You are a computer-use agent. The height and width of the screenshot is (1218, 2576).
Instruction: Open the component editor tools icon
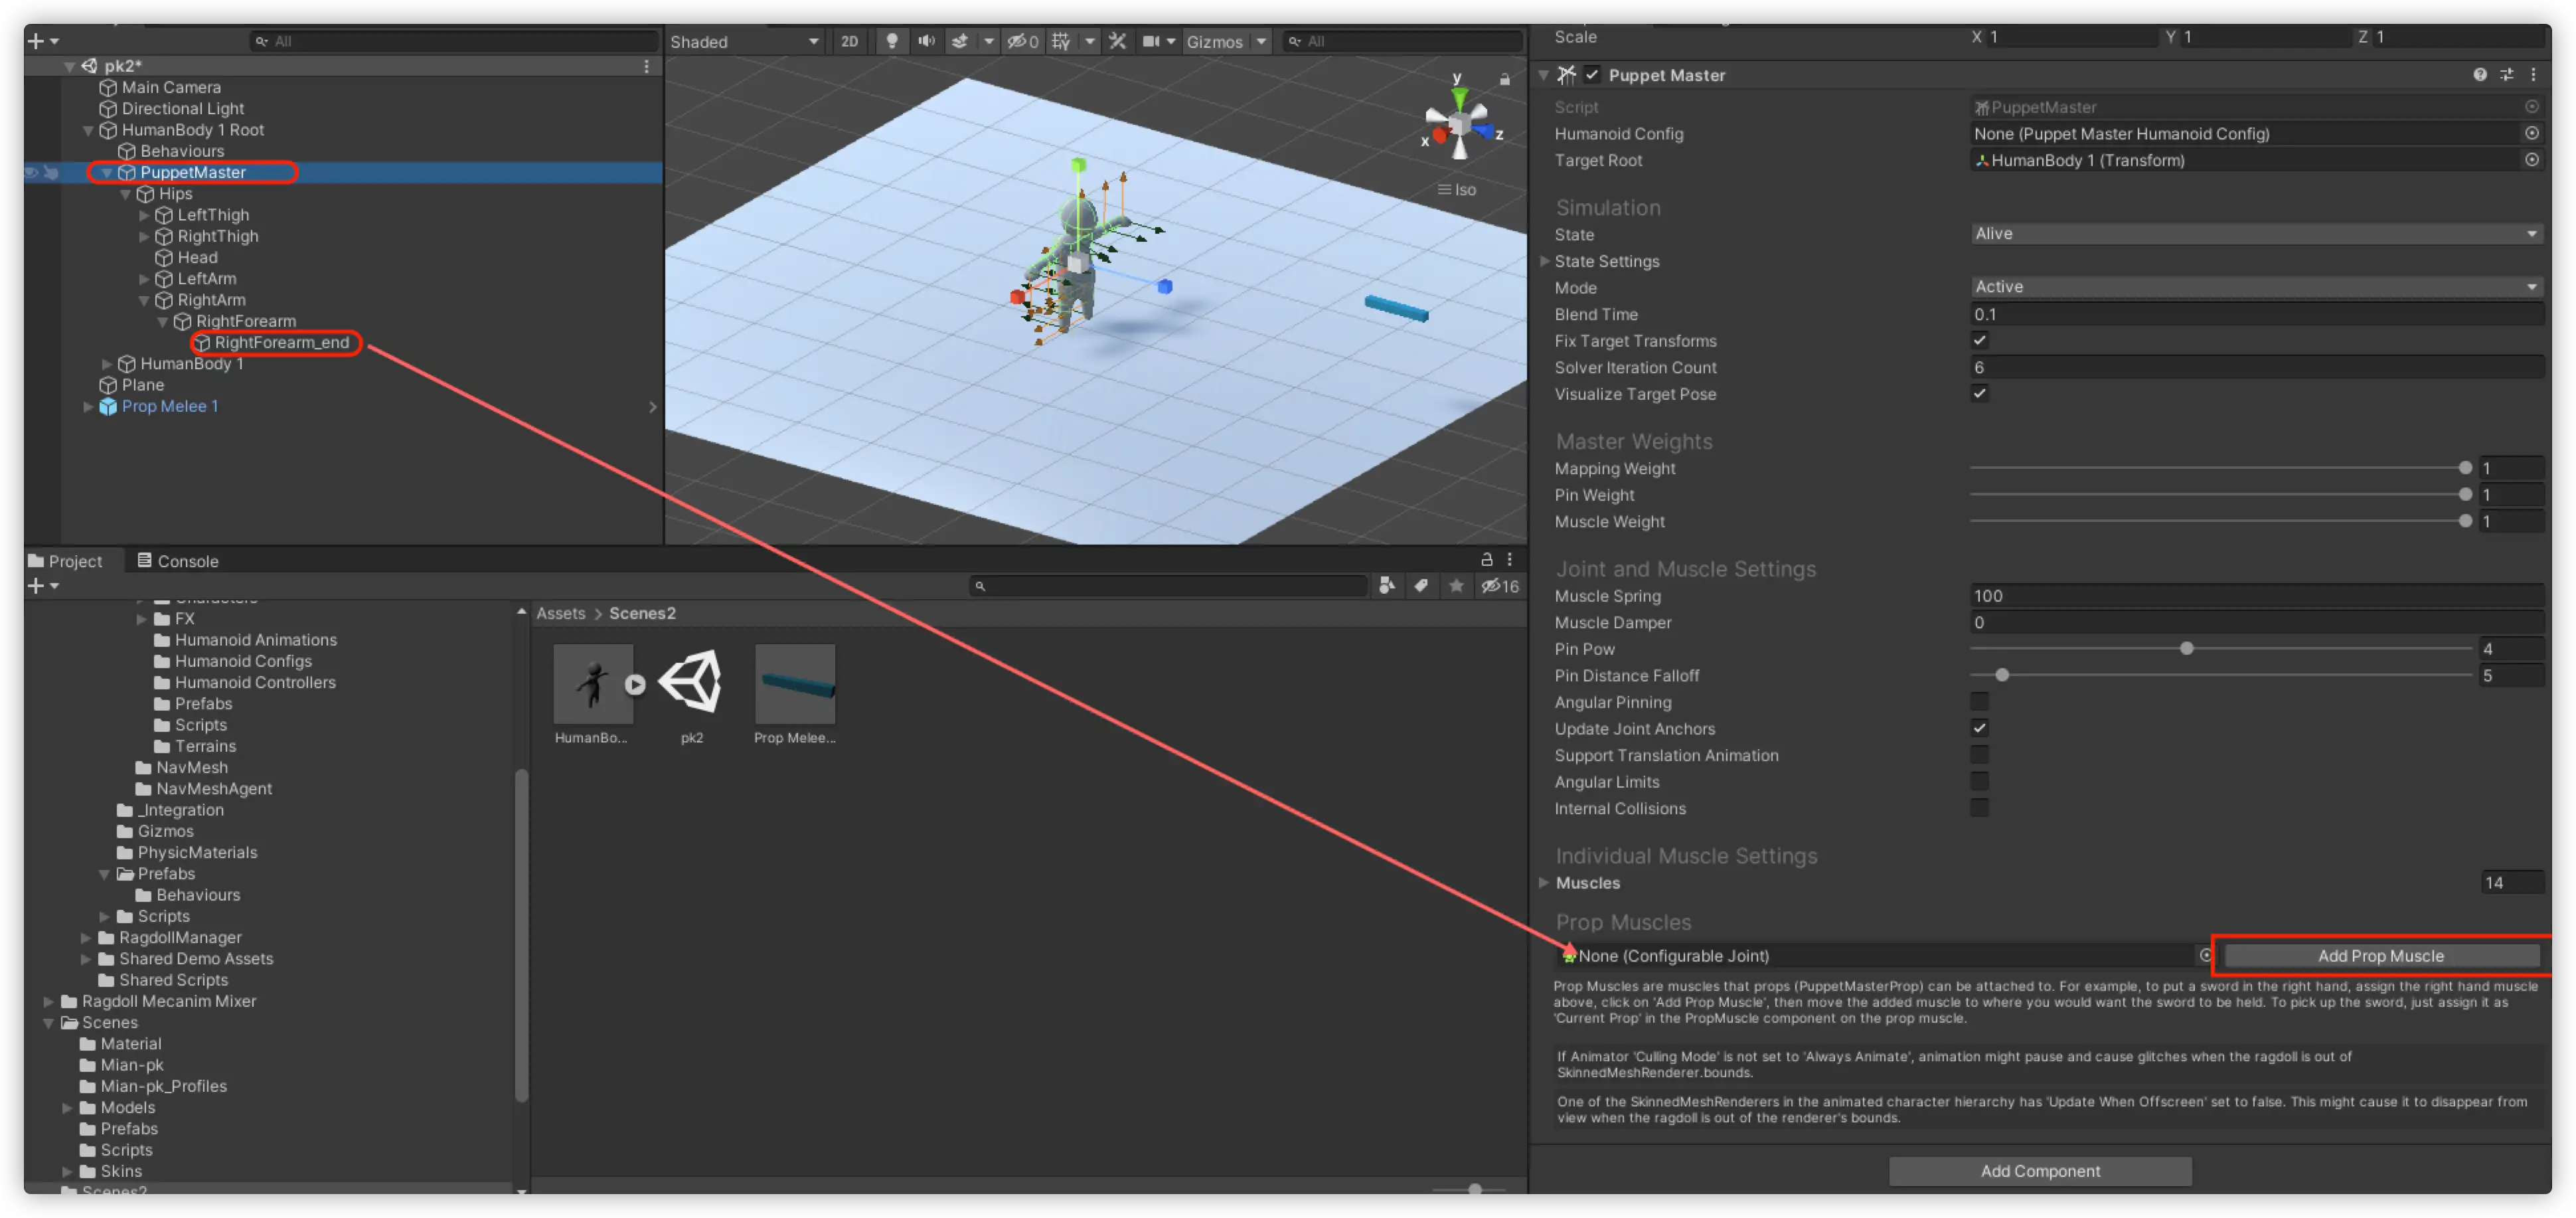[x=1117, y=41]
